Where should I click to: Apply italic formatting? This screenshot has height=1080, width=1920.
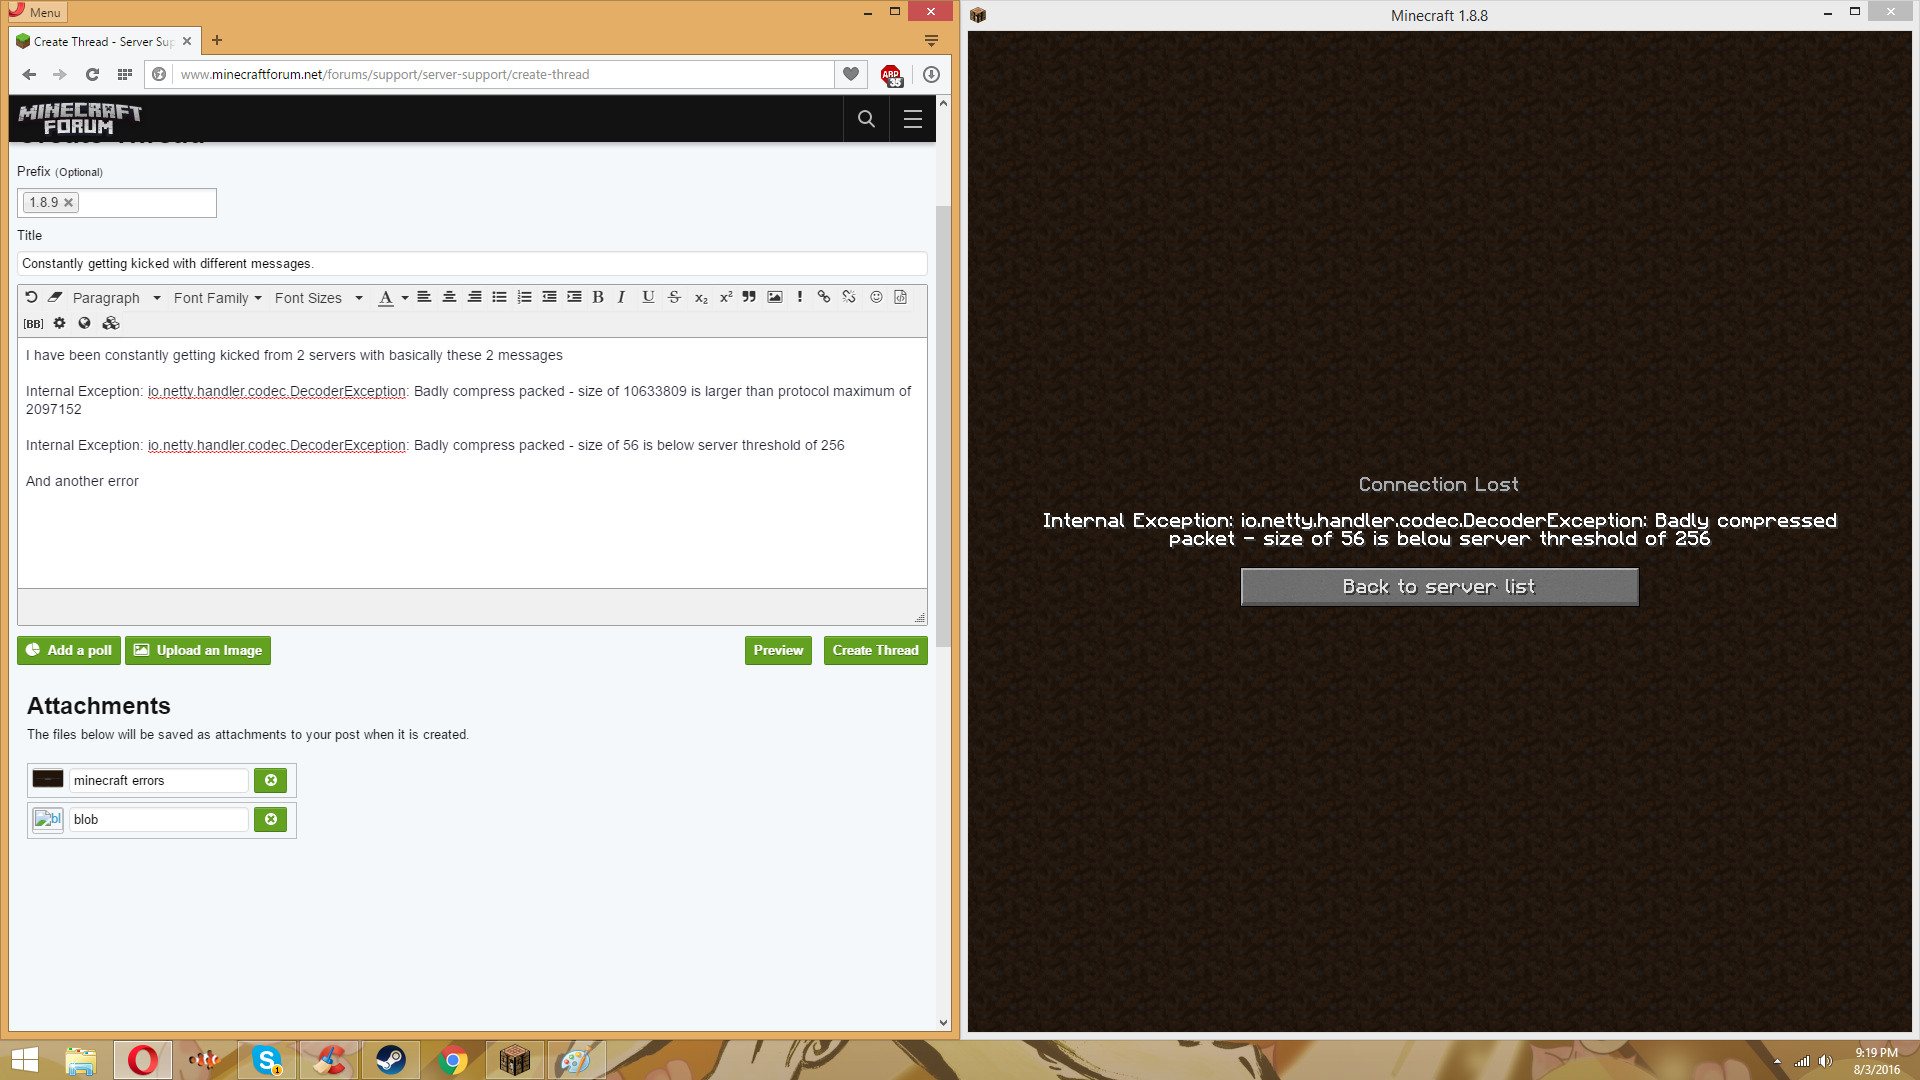coord(622,297)
